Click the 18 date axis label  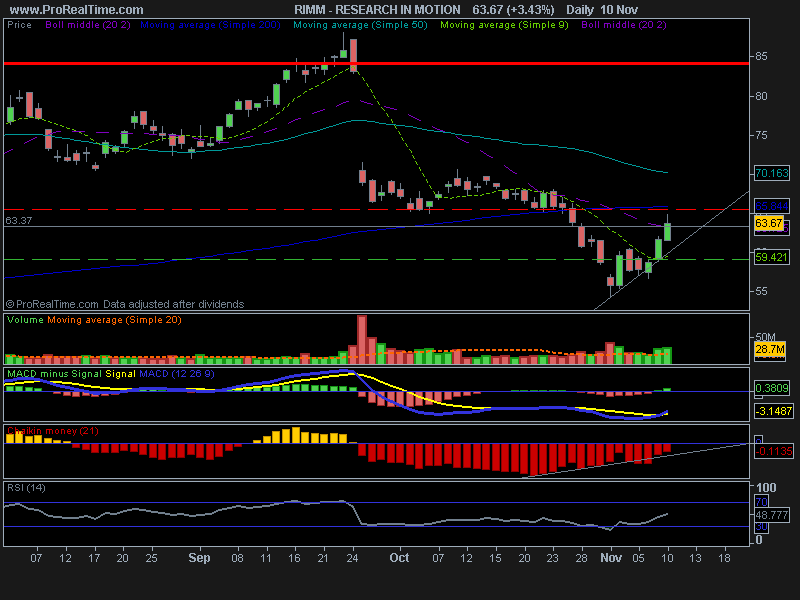tap(724, 558)
